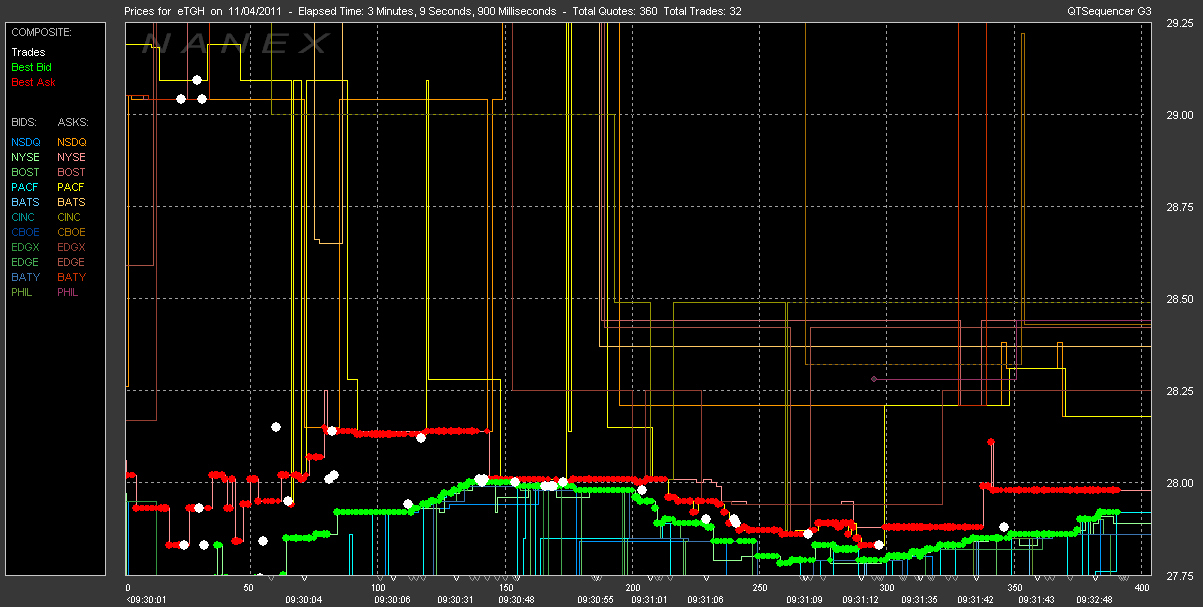Choose CBOE in the BIDS column
This screenshot has width=1203, height=607.
pos(26,232)
